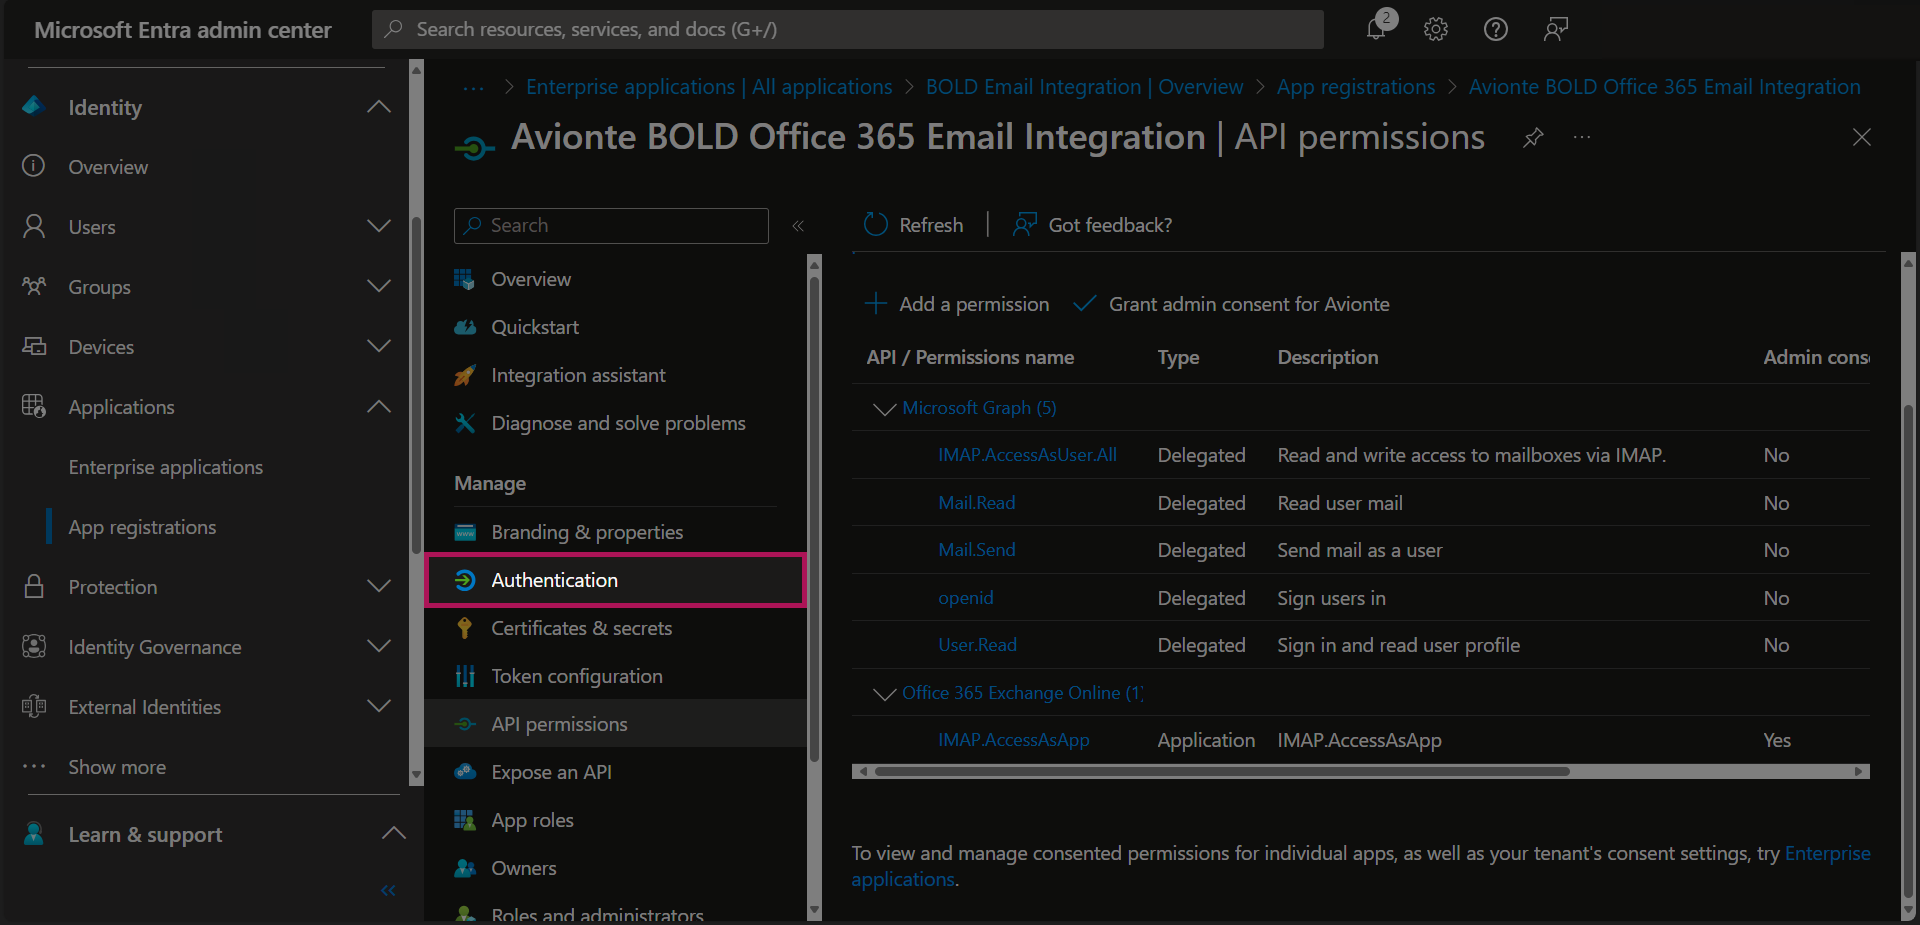Open more options ellipsis beside title

[1581, 137]
